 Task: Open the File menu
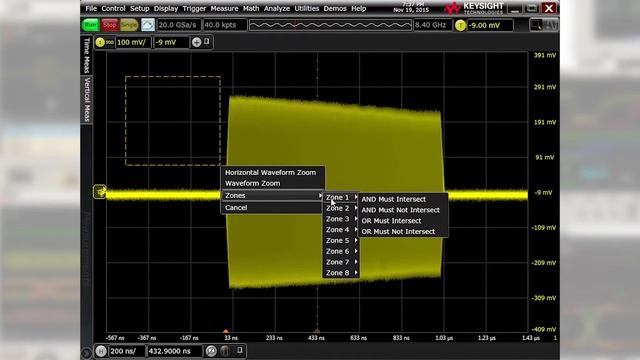[91, 9]
